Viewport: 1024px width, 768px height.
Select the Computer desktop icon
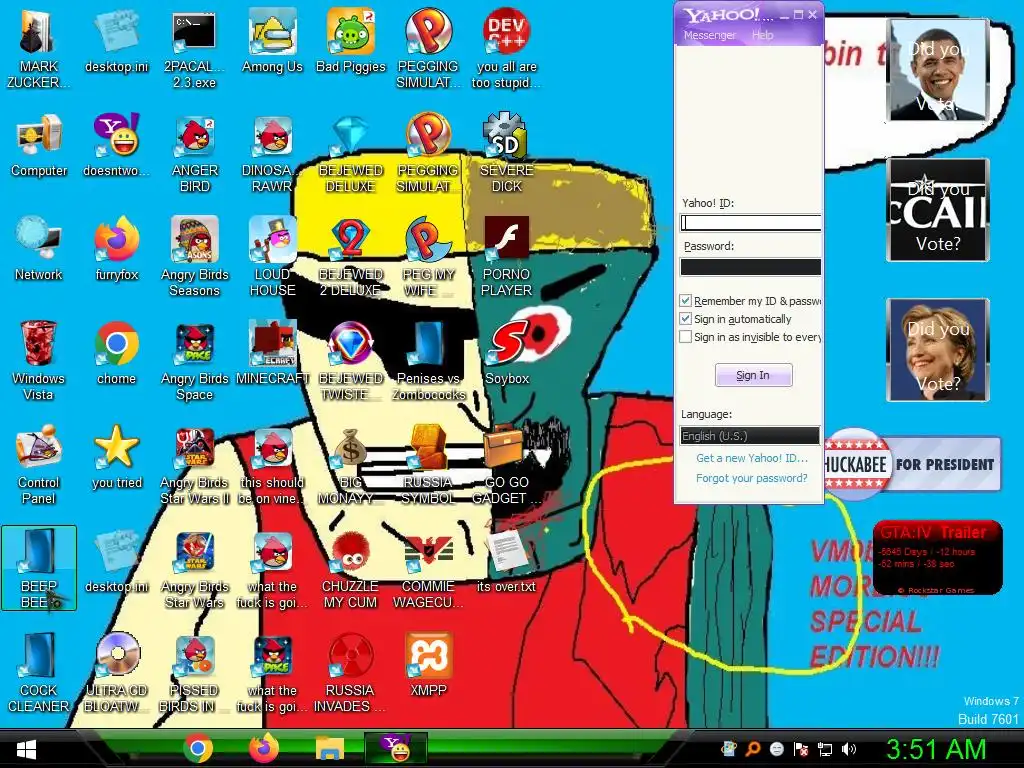point(39,145)
